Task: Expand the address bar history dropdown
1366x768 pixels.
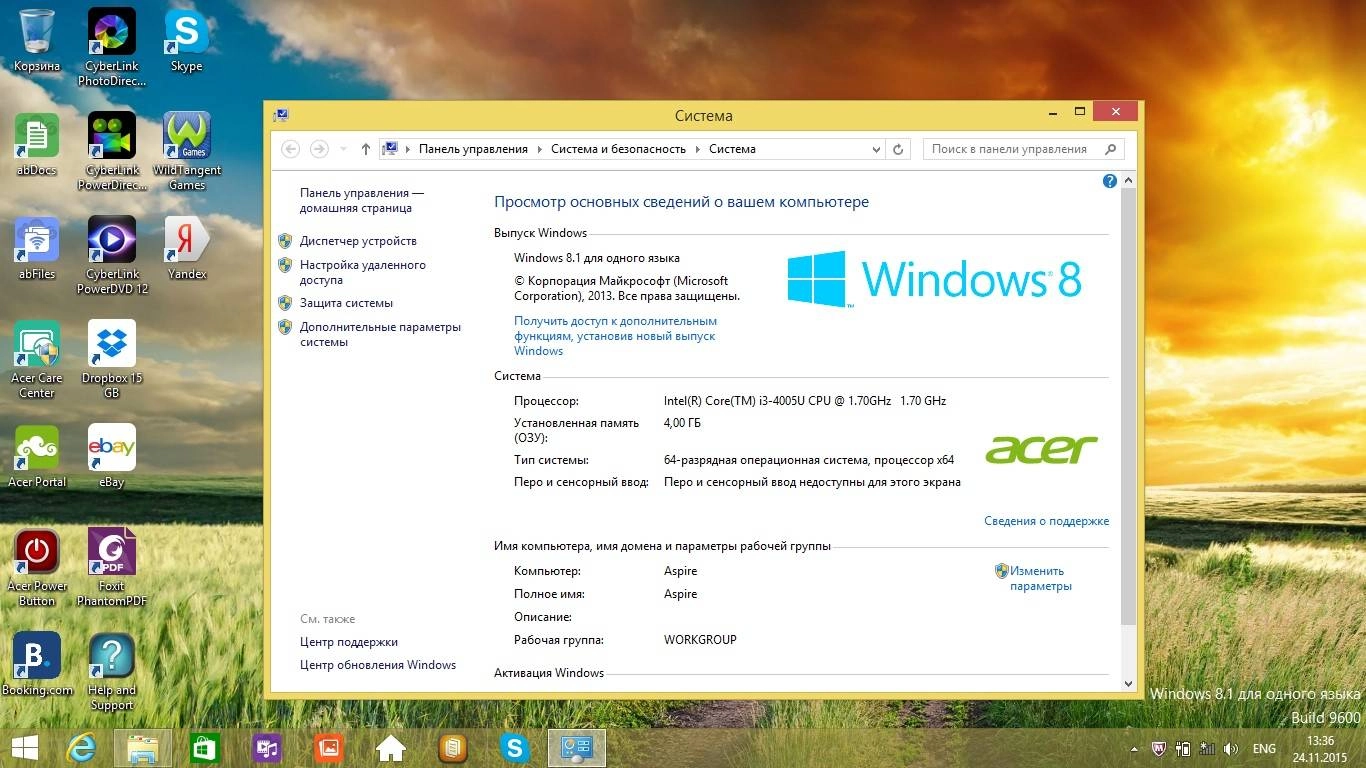Action: point(877,149)
